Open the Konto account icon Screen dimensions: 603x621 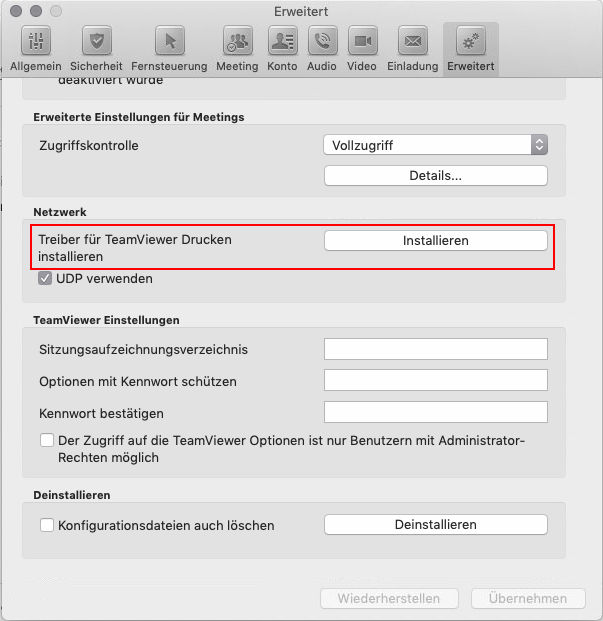(283, 41)
